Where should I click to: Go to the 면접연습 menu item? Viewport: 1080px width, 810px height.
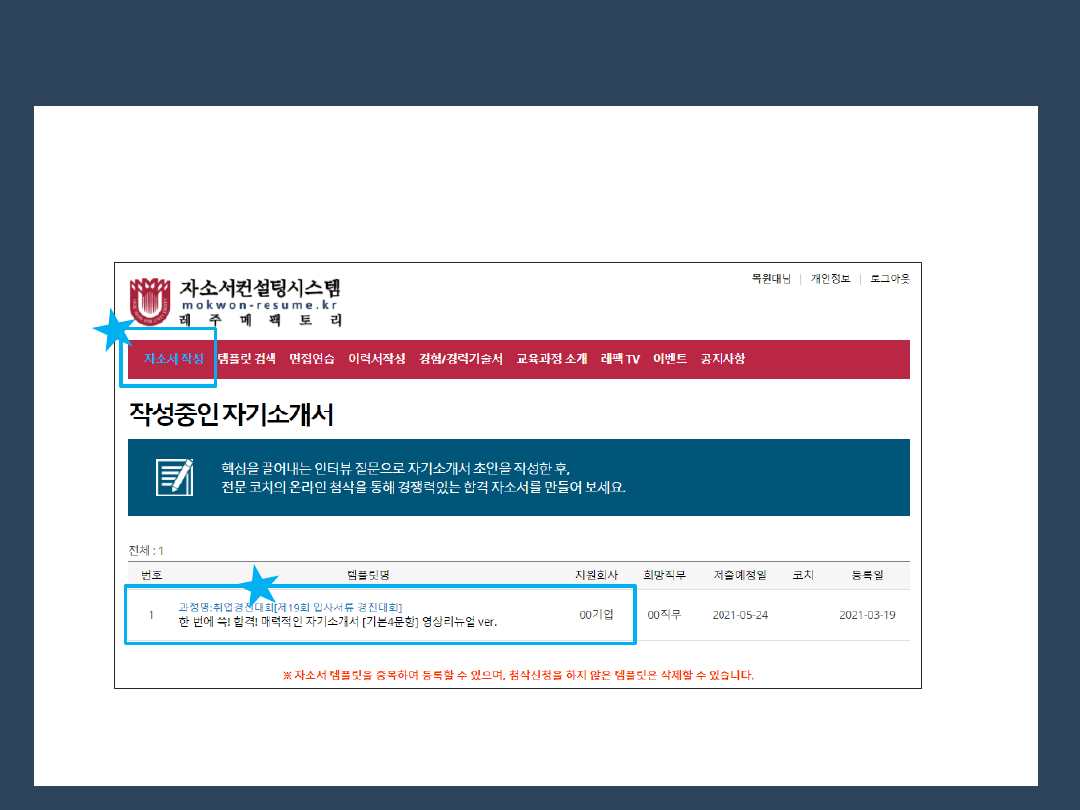pos(312,359)
